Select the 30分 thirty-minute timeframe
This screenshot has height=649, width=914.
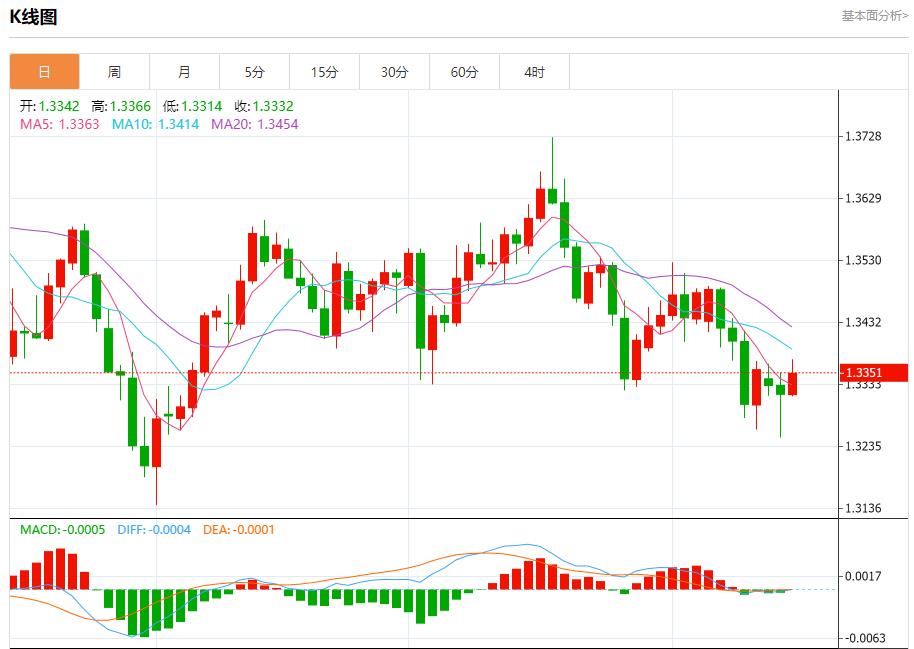tap(395, 71)
